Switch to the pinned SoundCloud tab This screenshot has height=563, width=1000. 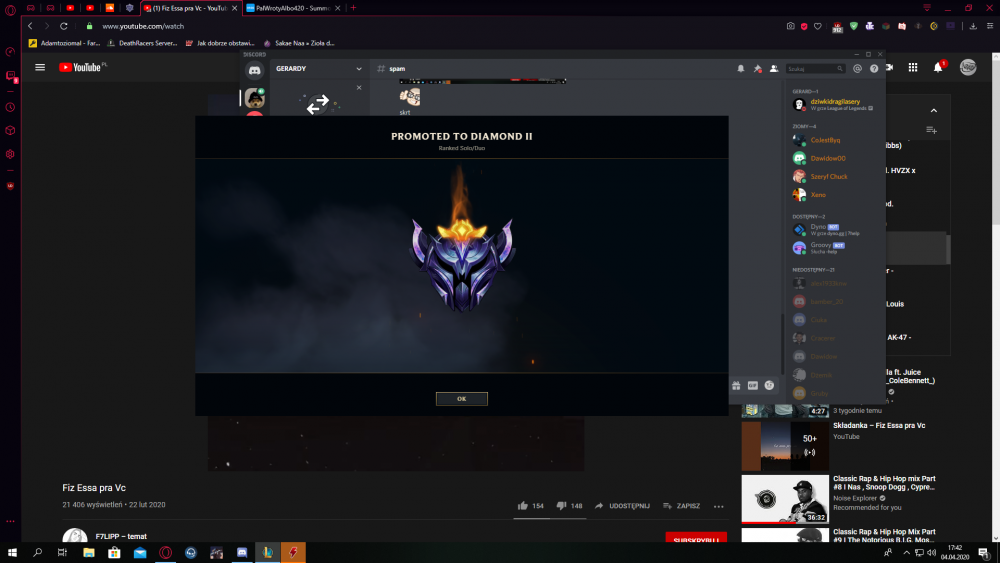point(110,8)
